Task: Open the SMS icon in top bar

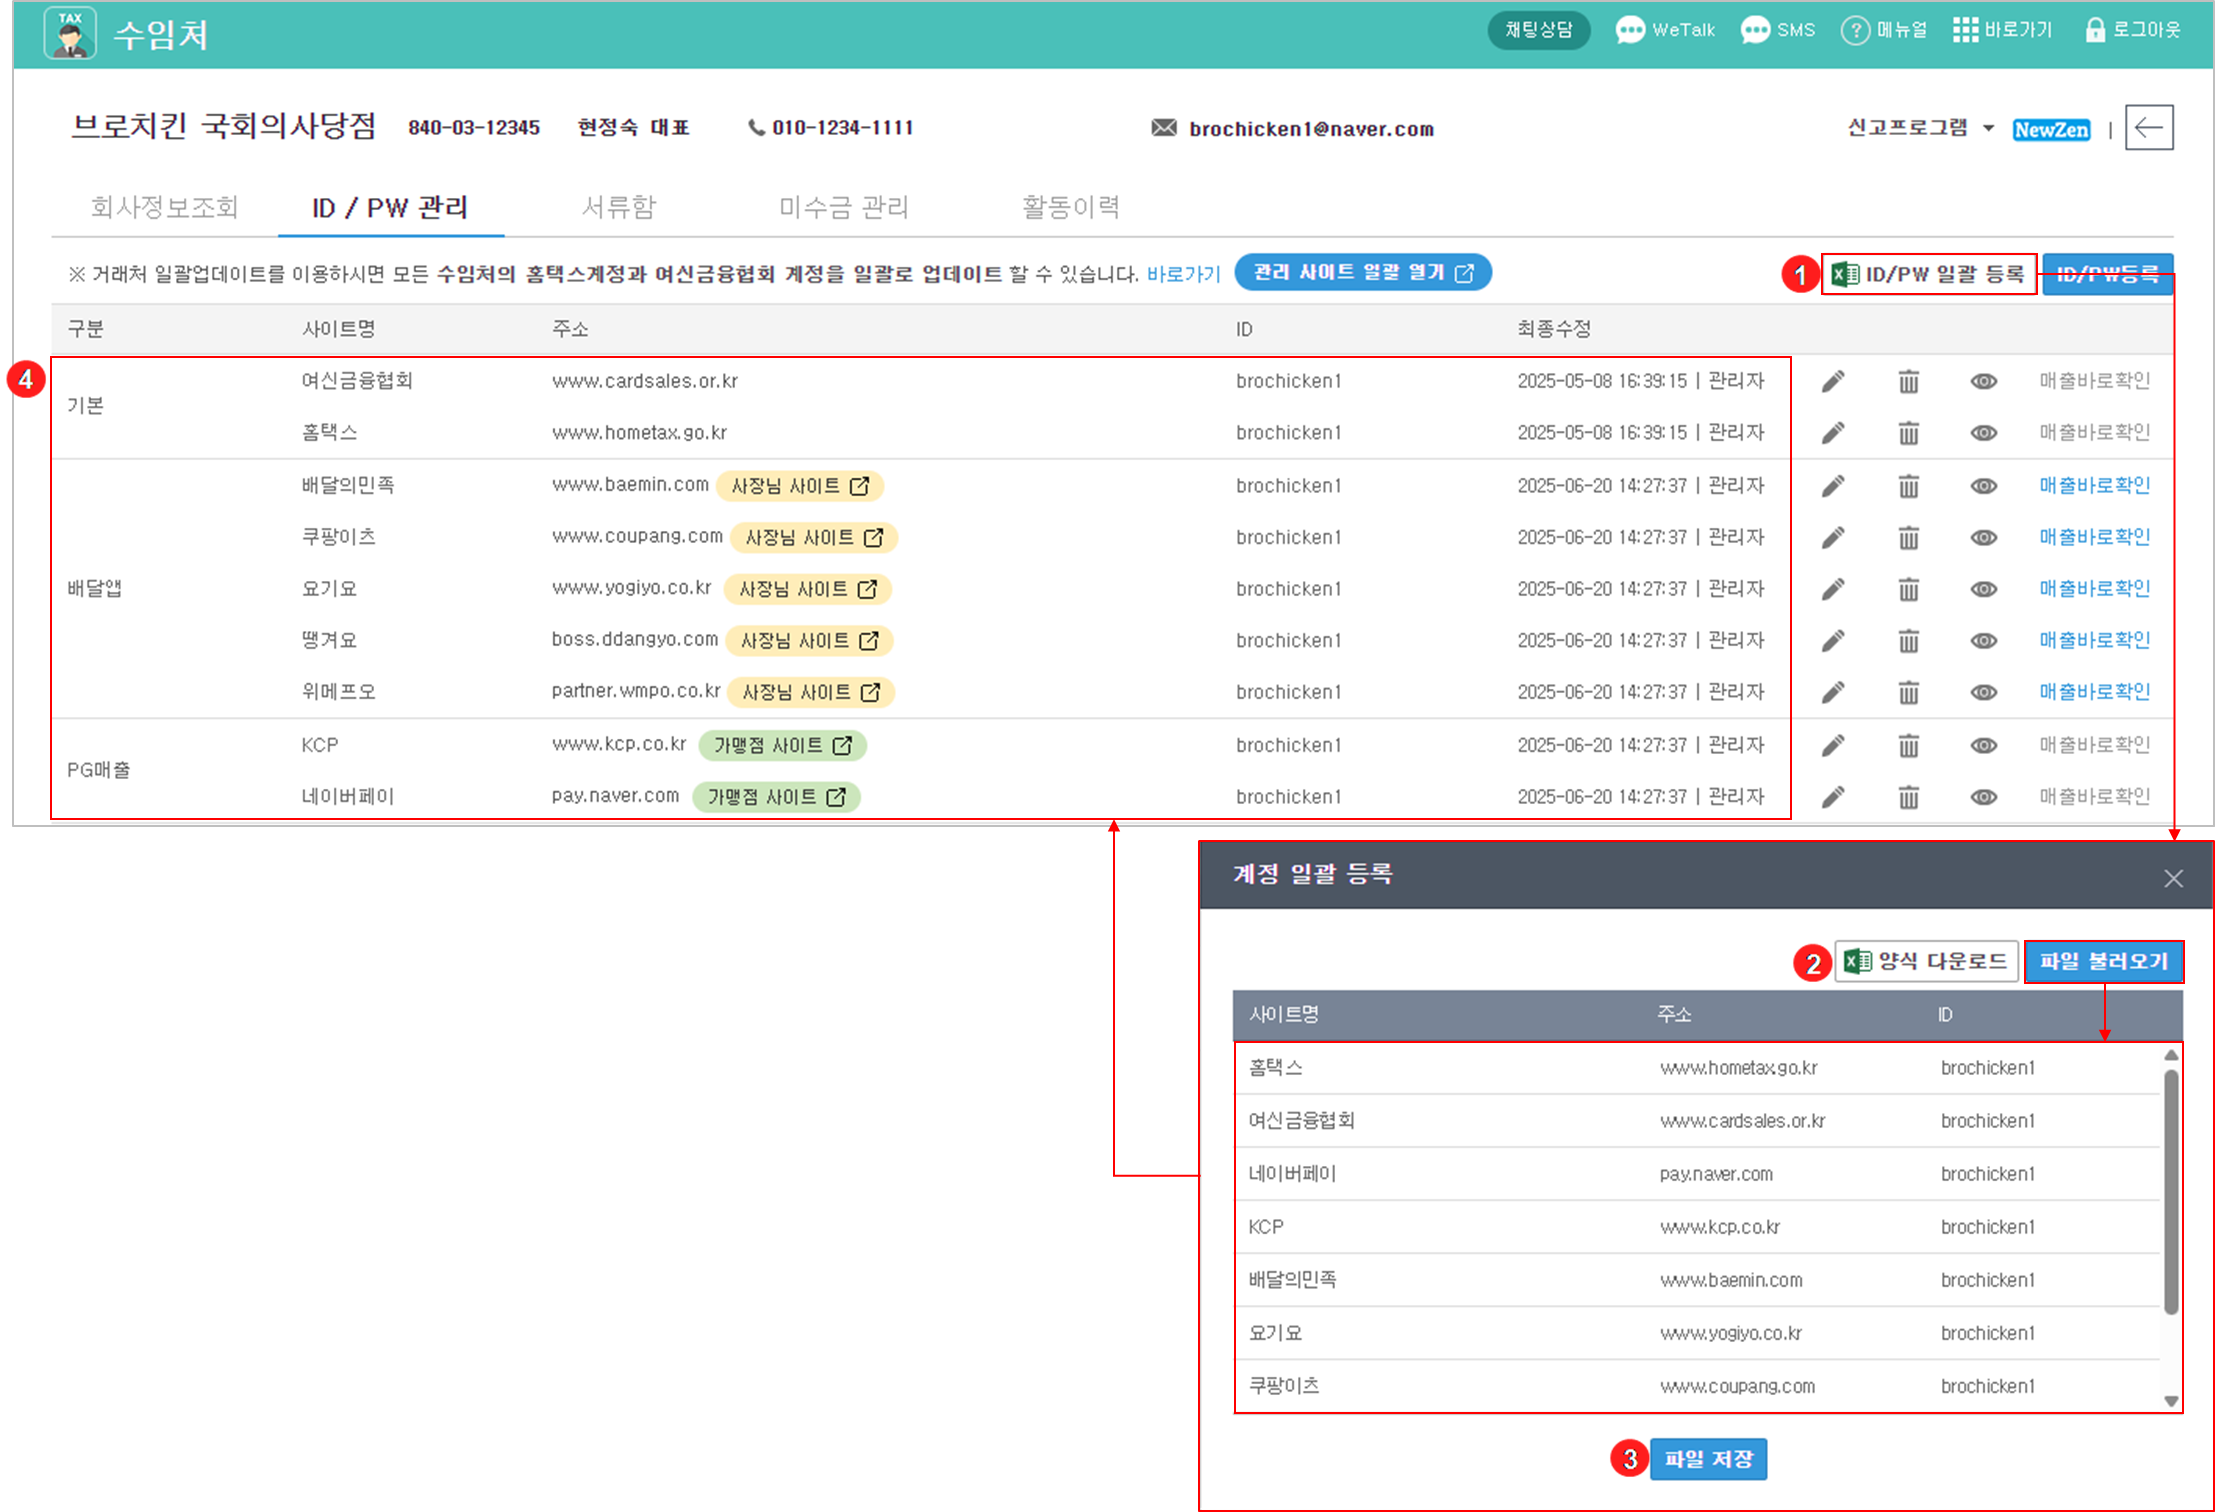Action: (1755, 30)
